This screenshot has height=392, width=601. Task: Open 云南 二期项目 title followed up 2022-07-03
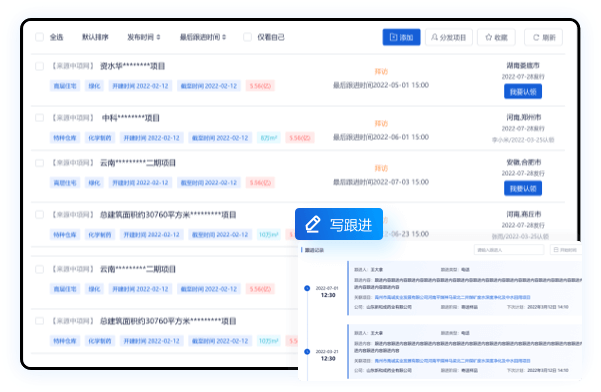pos(138,163)
